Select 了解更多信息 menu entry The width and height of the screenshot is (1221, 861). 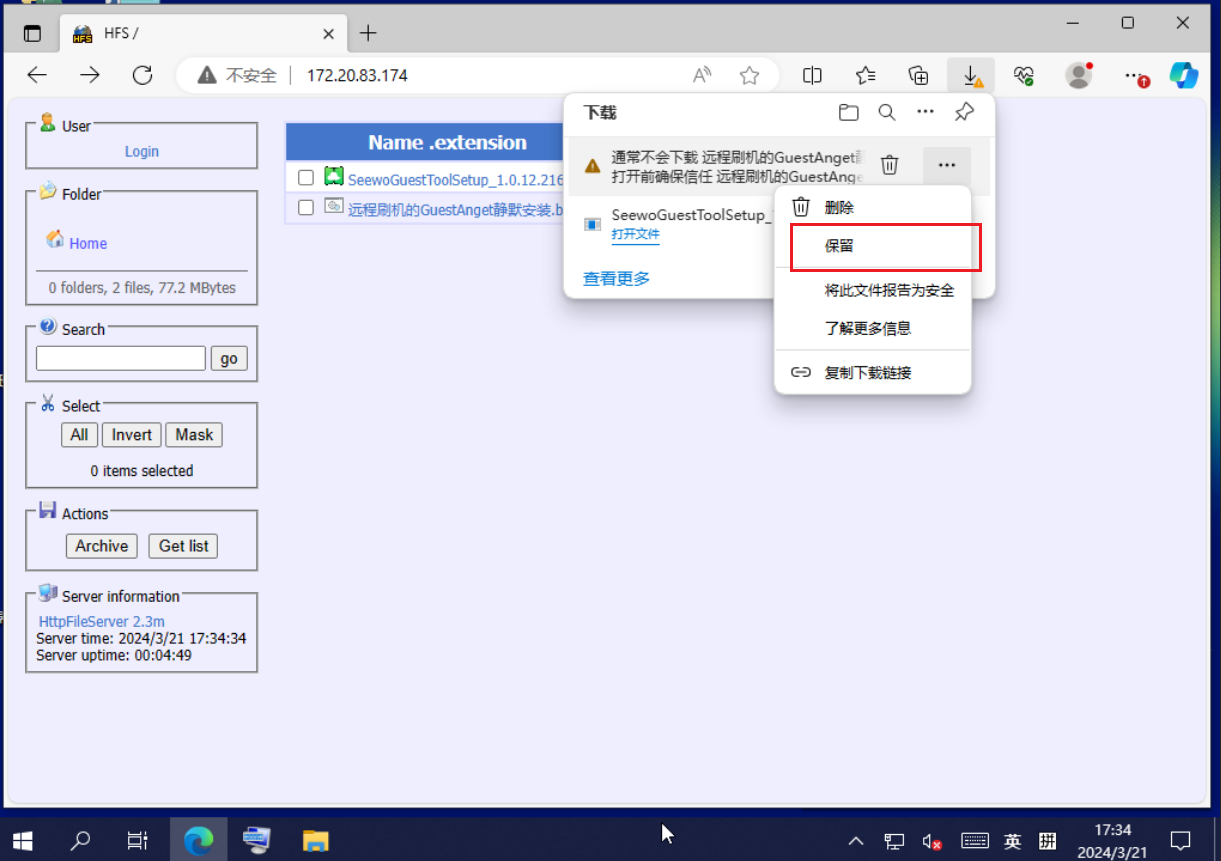tap(873, 328)
